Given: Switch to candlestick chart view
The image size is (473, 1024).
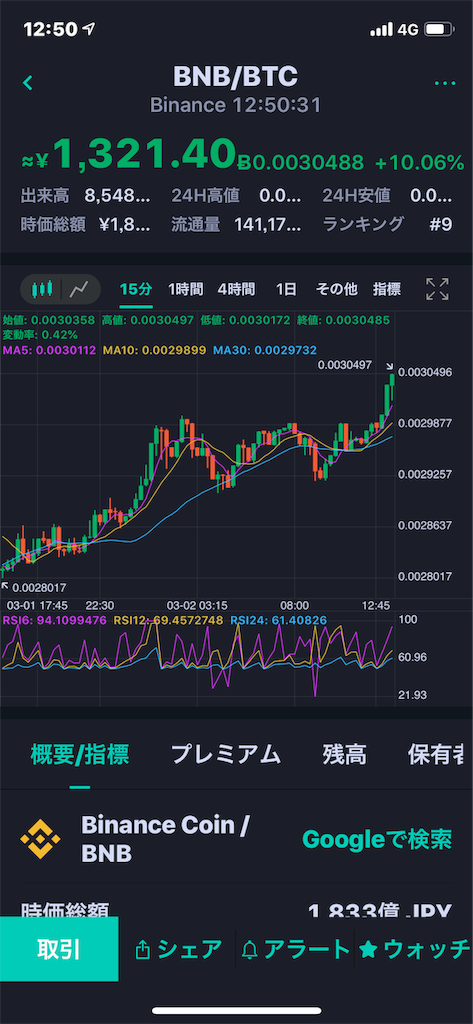Looking at the screenshot, I should (x=42, y=289).
